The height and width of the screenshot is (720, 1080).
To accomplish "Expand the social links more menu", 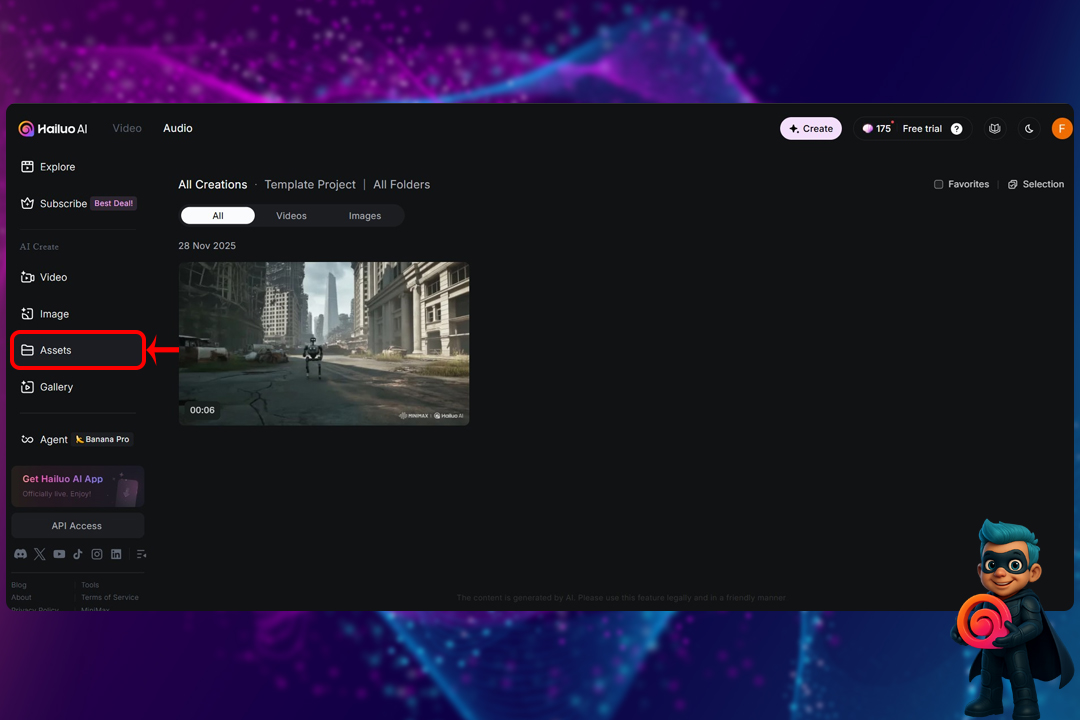I will click(141, 554).
